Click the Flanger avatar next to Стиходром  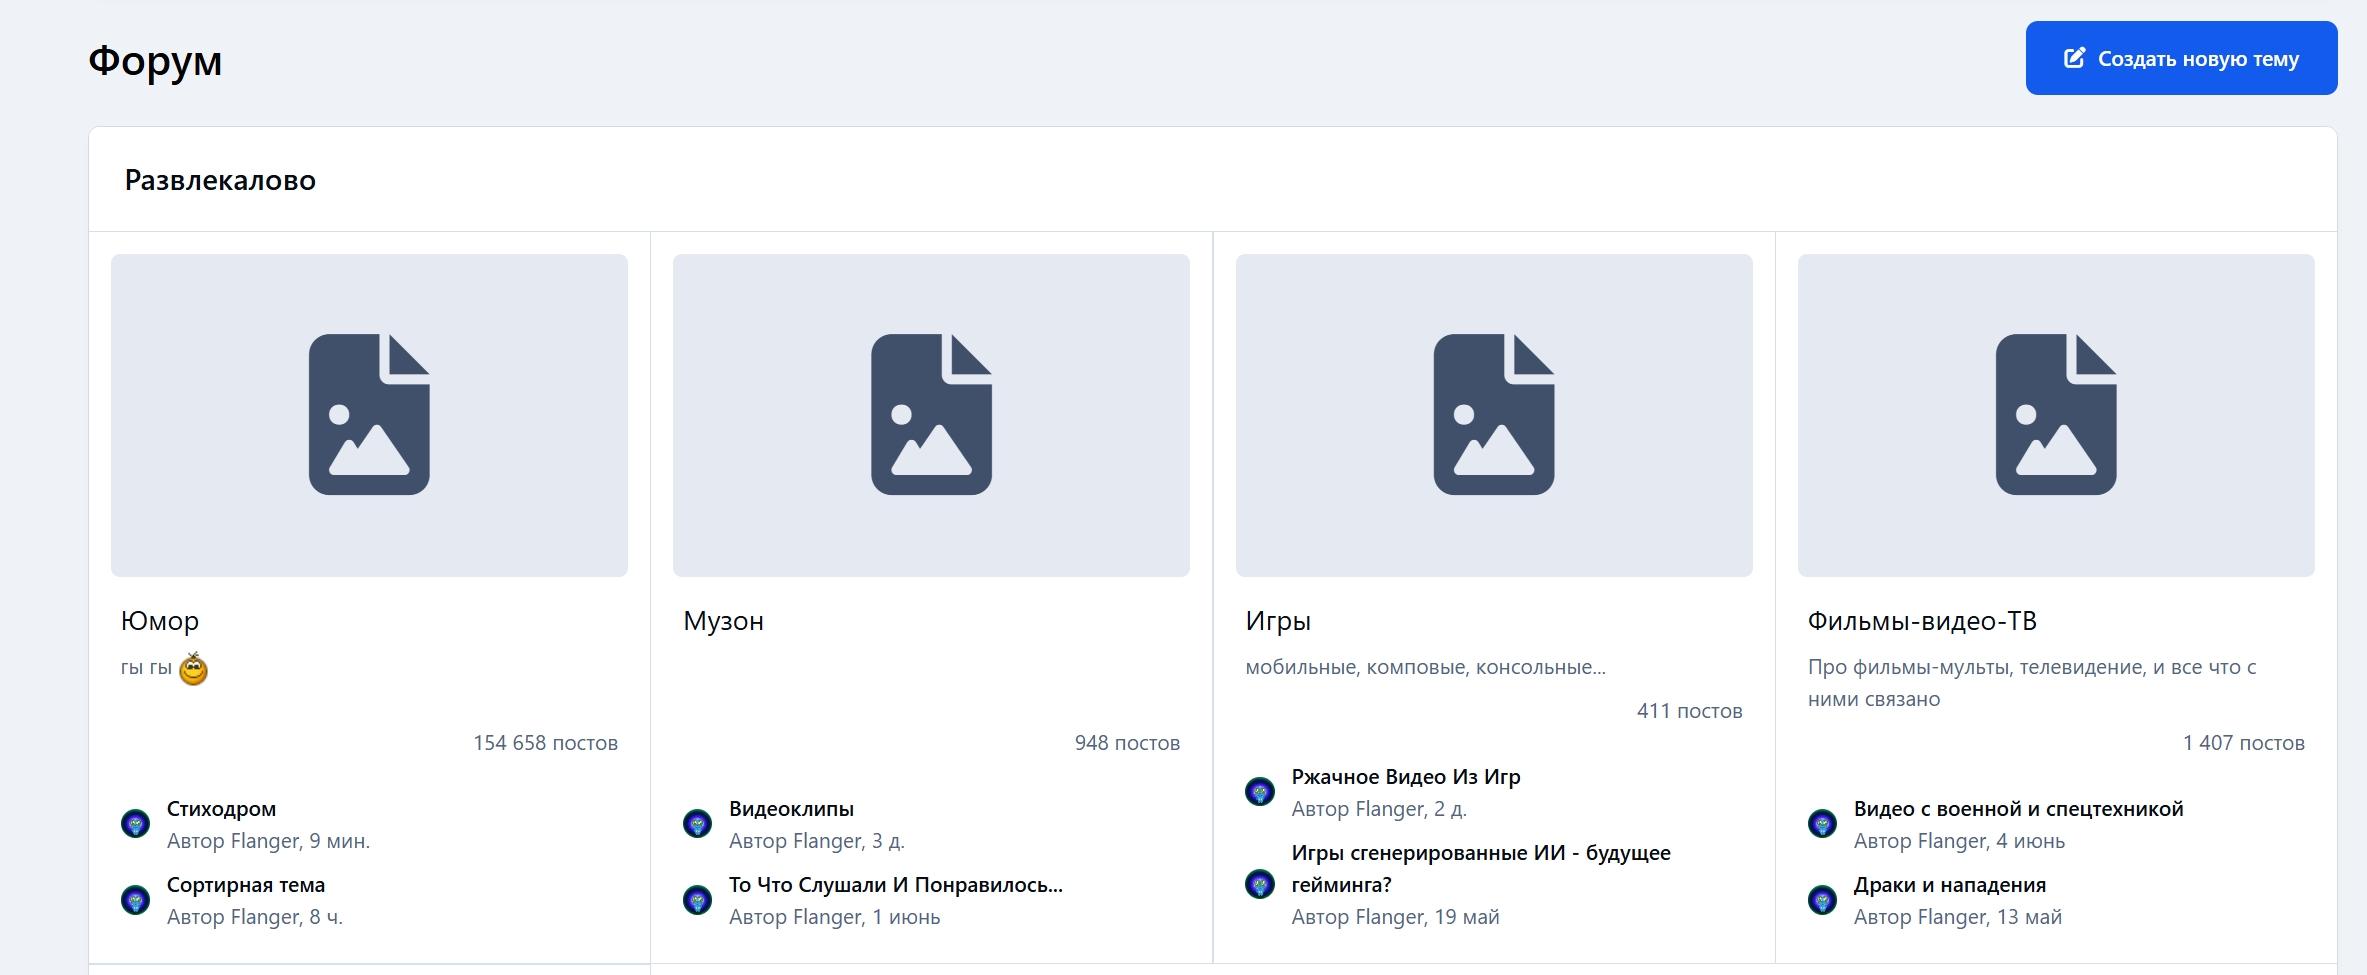(x=135, y=824)
